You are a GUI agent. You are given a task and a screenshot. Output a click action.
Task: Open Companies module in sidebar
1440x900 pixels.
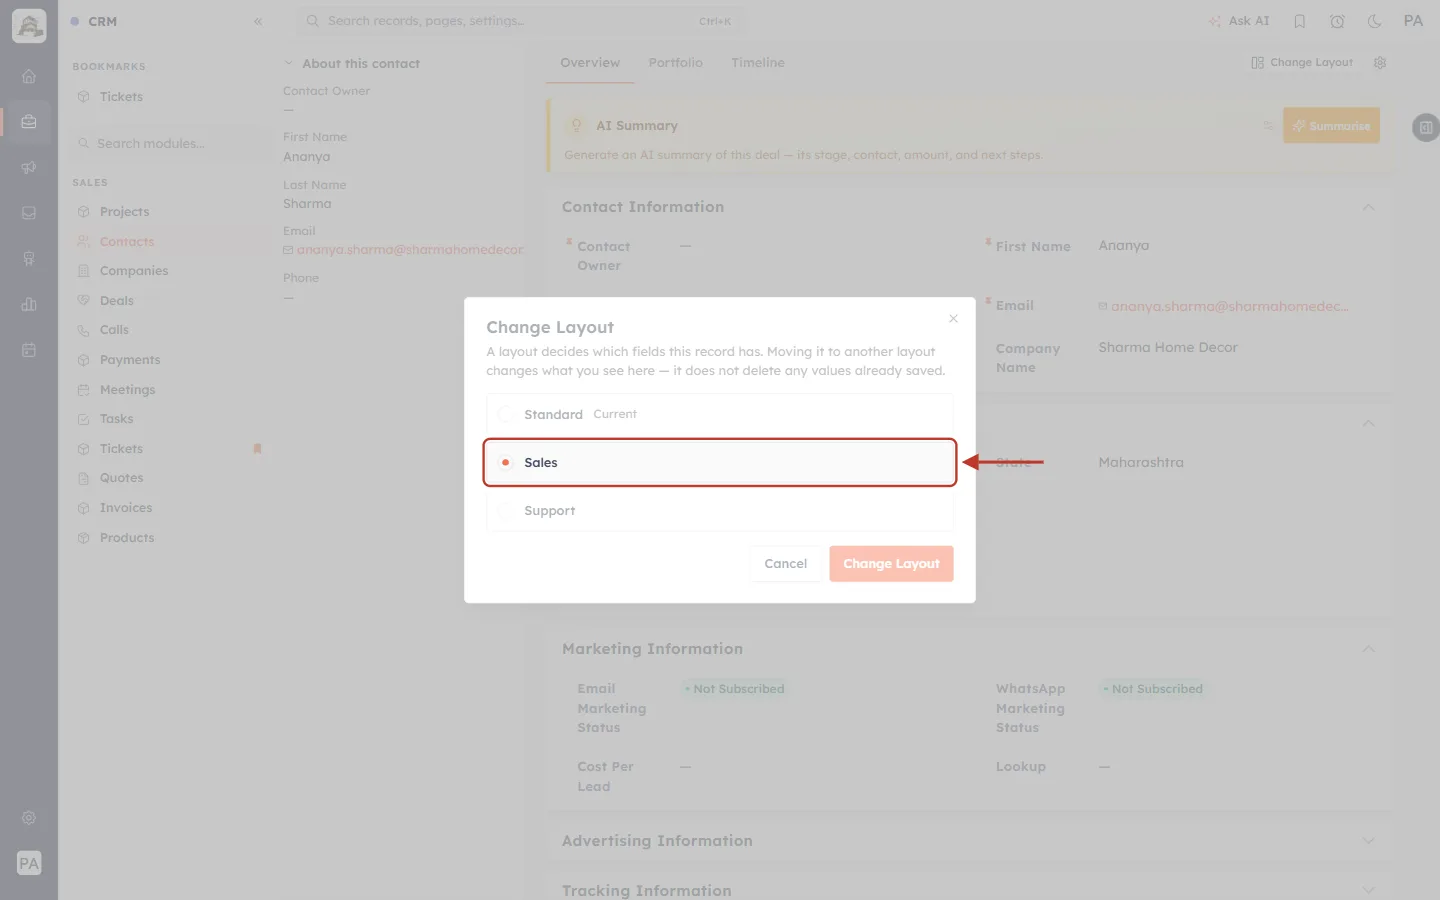click(x=134, y=271)
